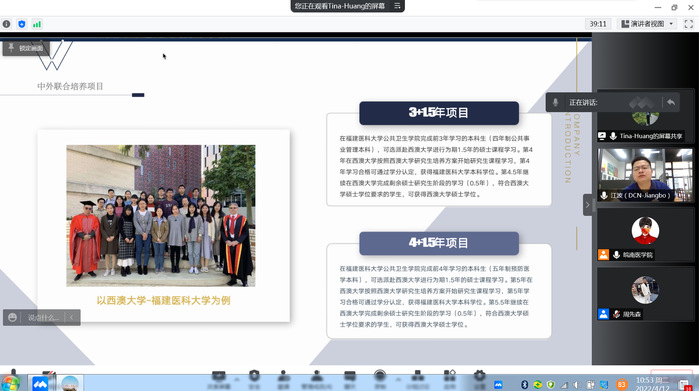Viewport: 699px width, 391px height.
Task: Click the blue security shield icon
Action: pos(21,24)
